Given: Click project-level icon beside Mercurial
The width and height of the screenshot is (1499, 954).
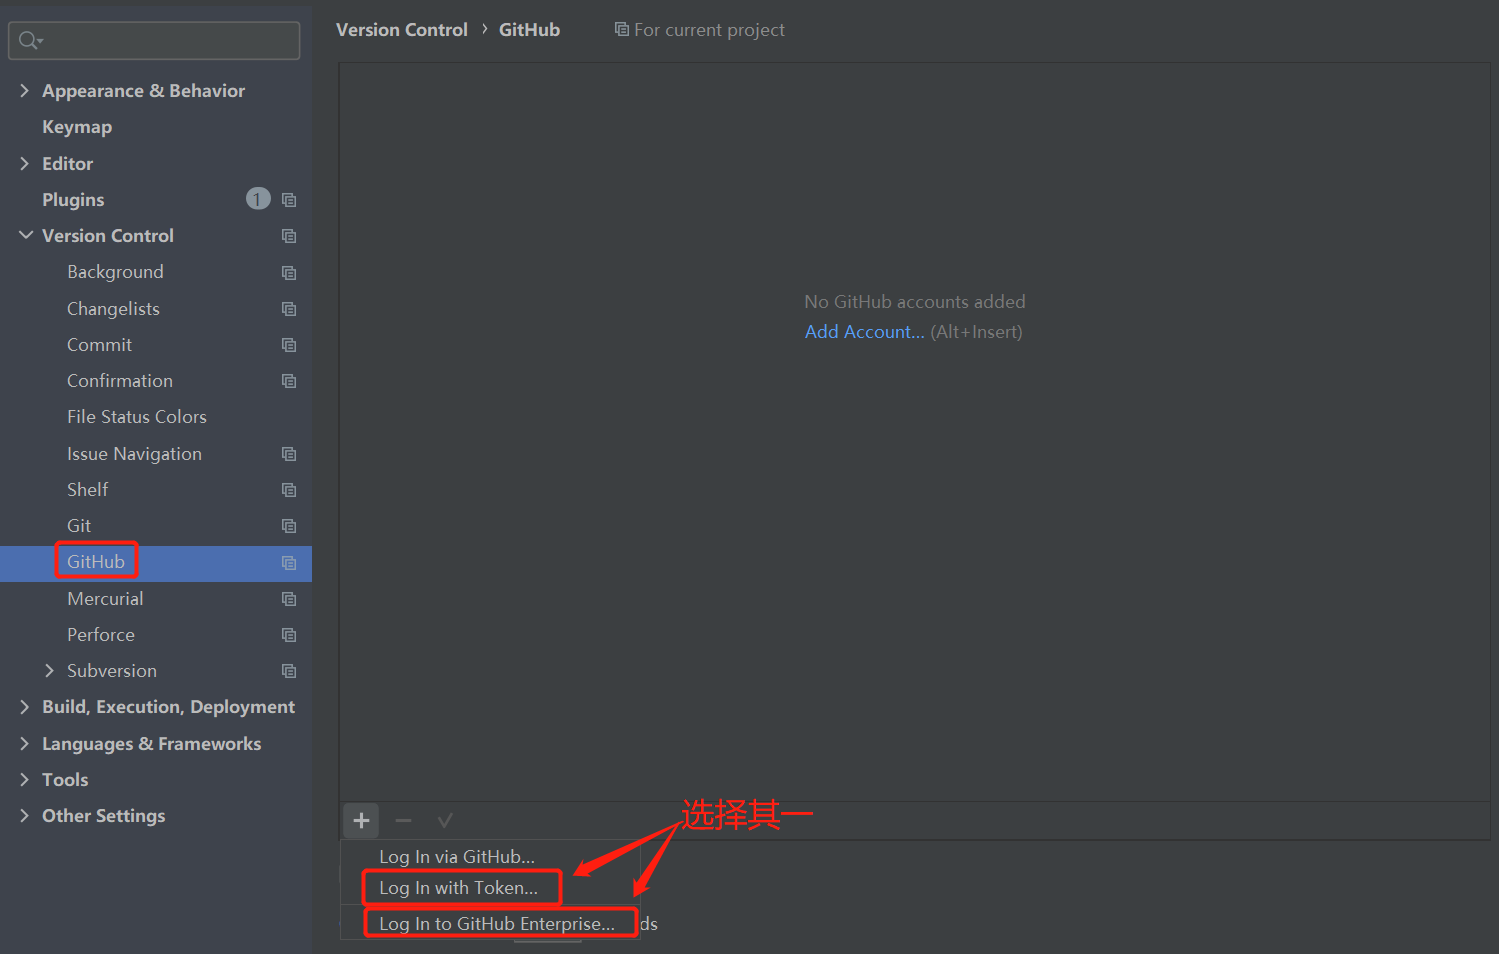Looking at the screenshot, I should click(x=289, y=599).
